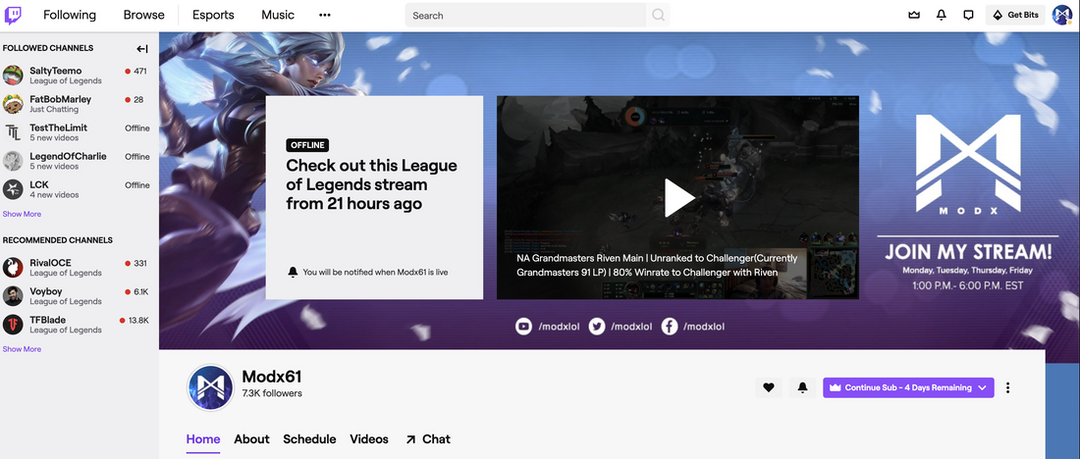
Task: Open the more navigation ellipsis menu
Action: coord(324,15)
